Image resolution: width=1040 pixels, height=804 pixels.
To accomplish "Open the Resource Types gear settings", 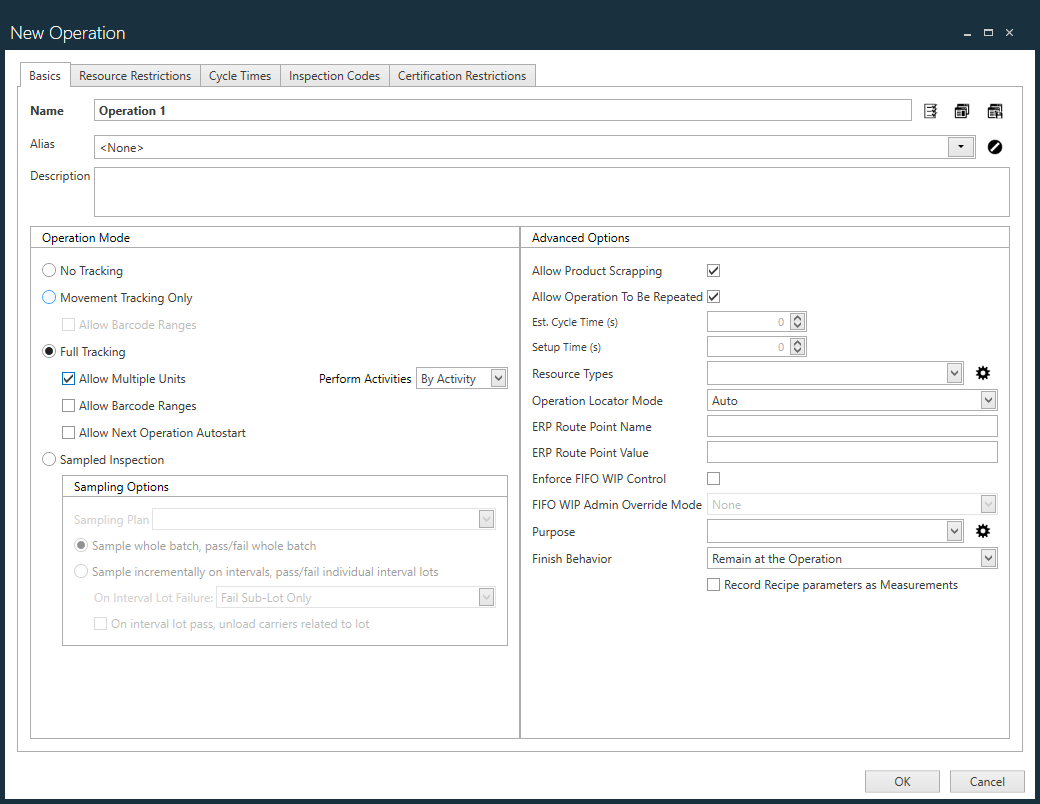I will [982, 372].
